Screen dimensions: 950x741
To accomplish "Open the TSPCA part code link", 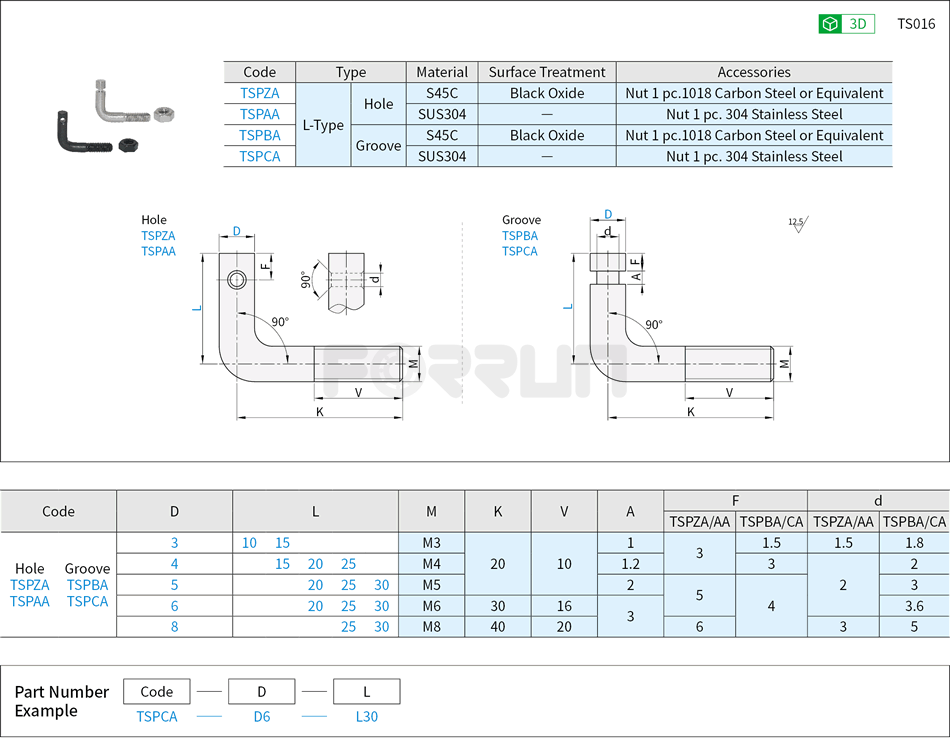I will 259,156.
